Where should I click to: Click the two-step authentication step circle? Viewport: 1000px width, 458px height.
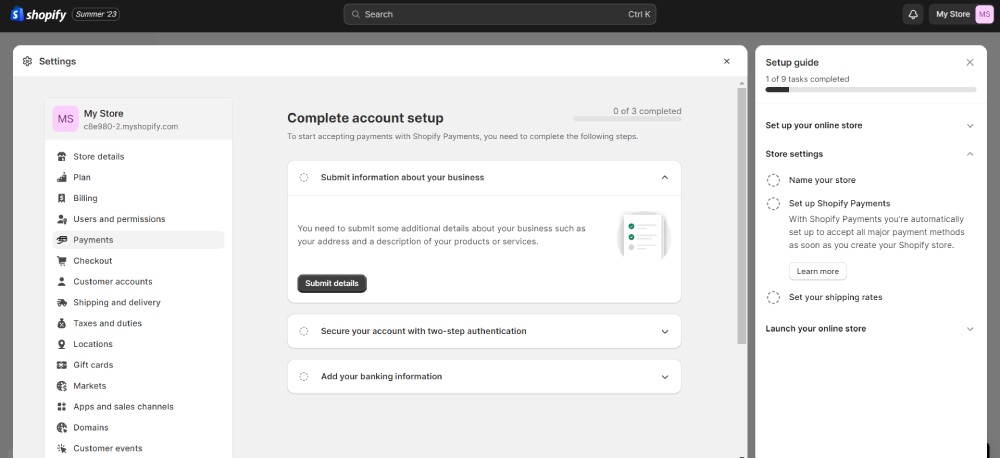(x=304, y=331)
